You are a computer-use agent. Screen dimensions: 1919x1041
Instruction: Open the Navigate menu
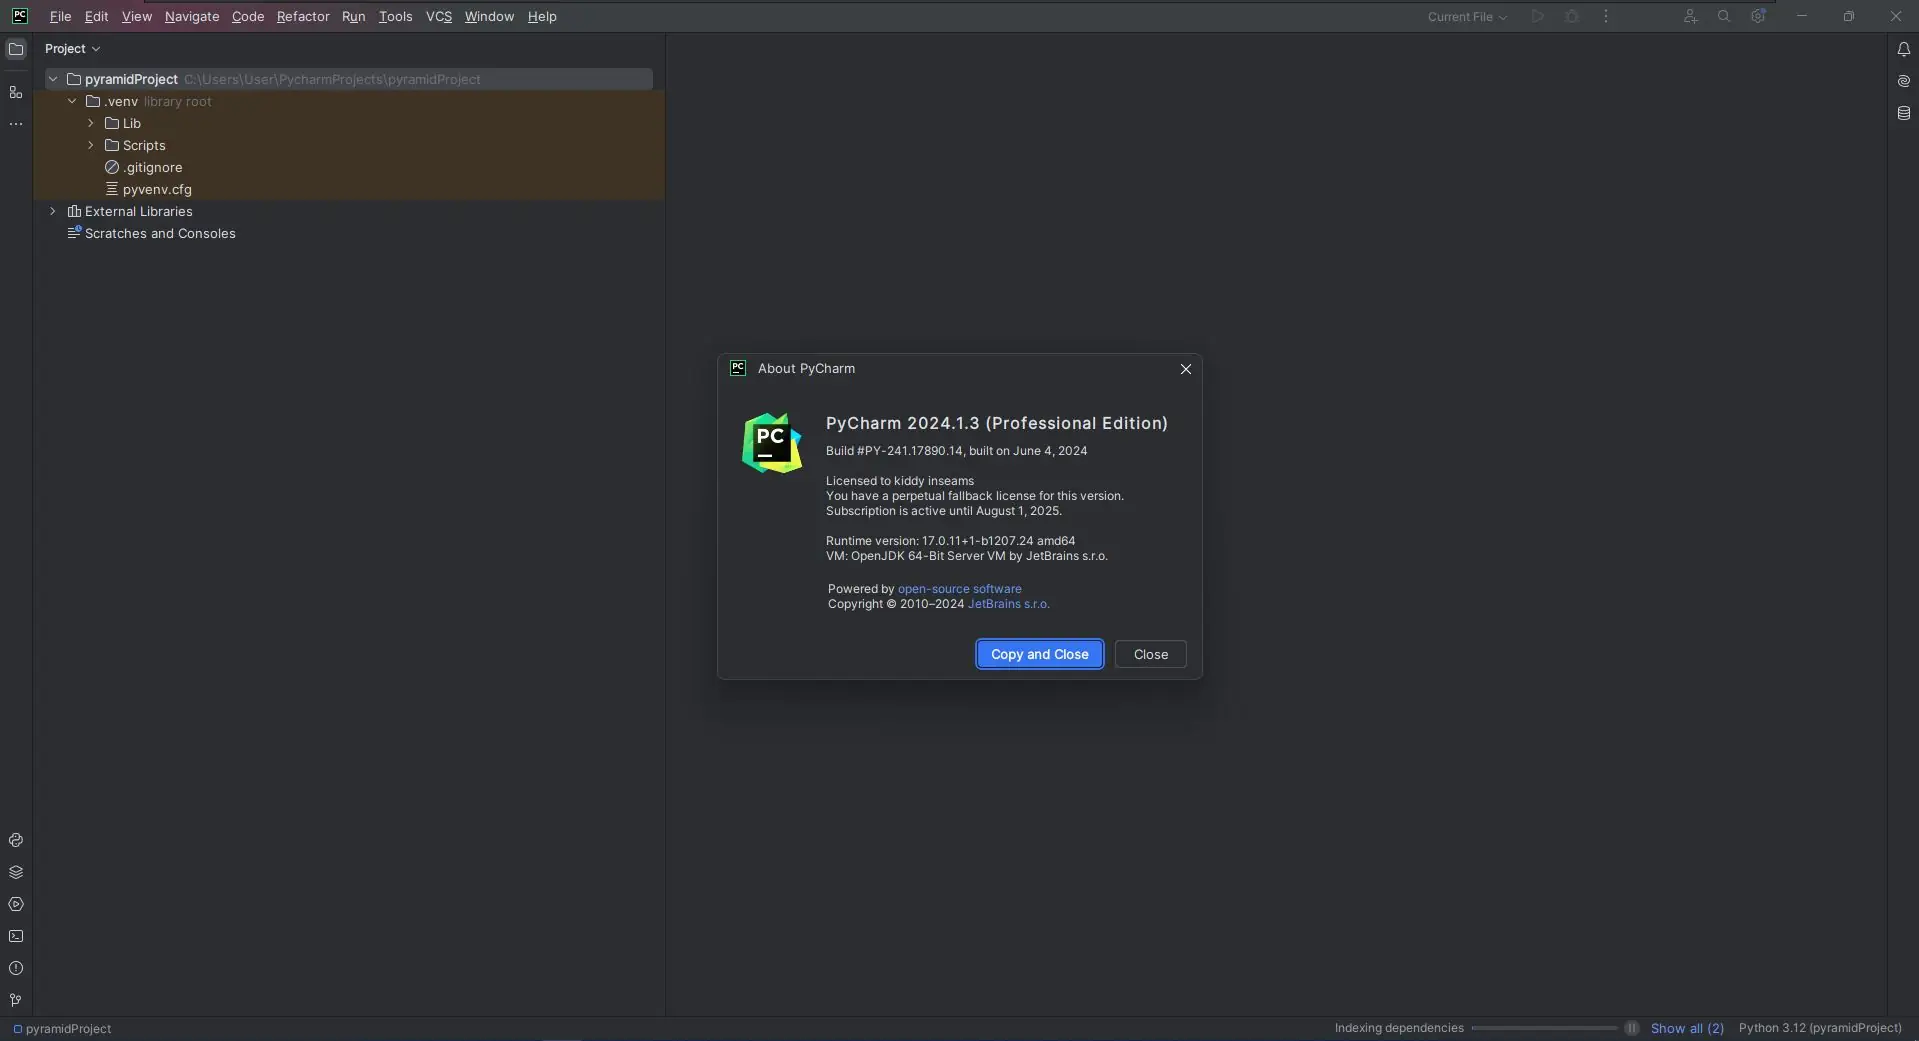tap(192, 17)
